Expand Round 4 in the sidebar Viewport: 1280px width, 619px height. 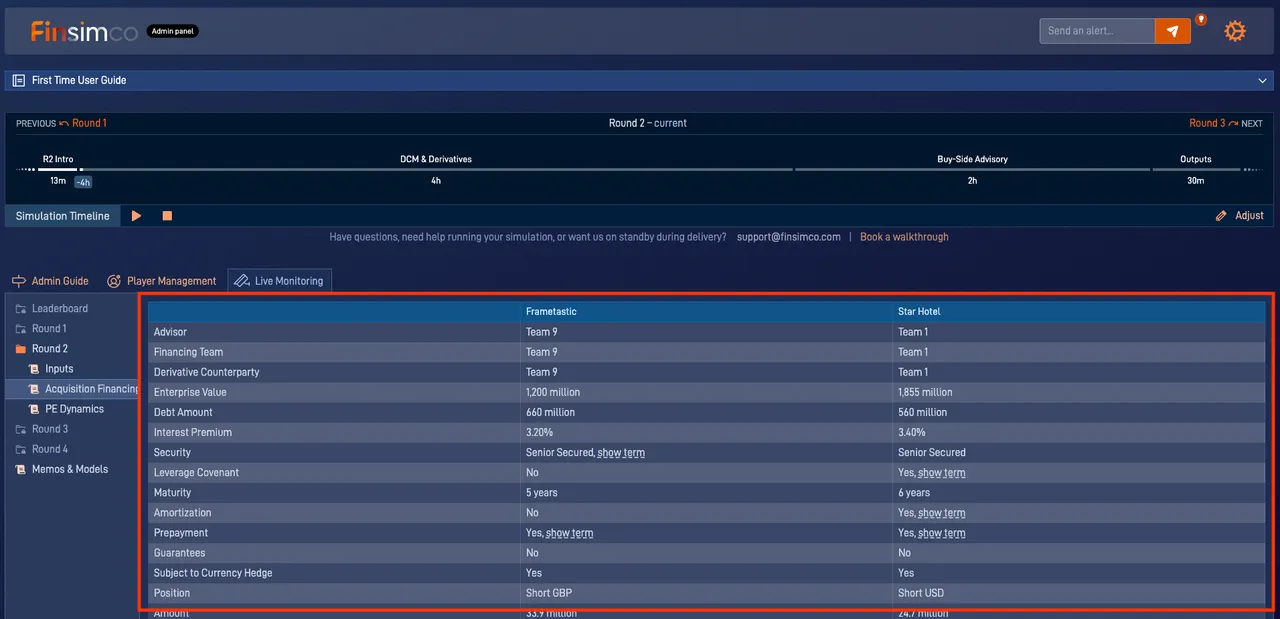pyautogui.click(x=50, y=449)
